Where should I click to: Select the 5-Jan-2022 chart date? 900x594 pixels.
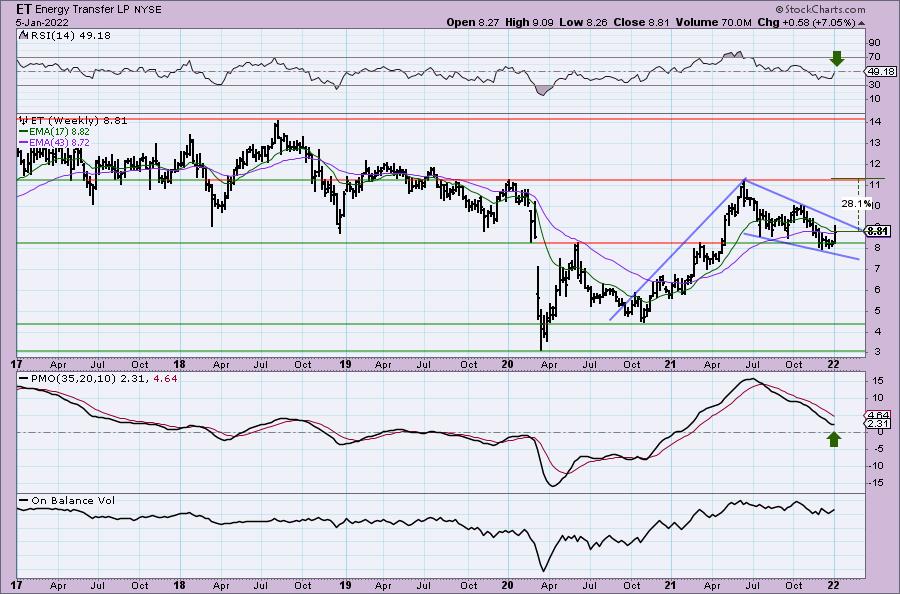point(42,23)
